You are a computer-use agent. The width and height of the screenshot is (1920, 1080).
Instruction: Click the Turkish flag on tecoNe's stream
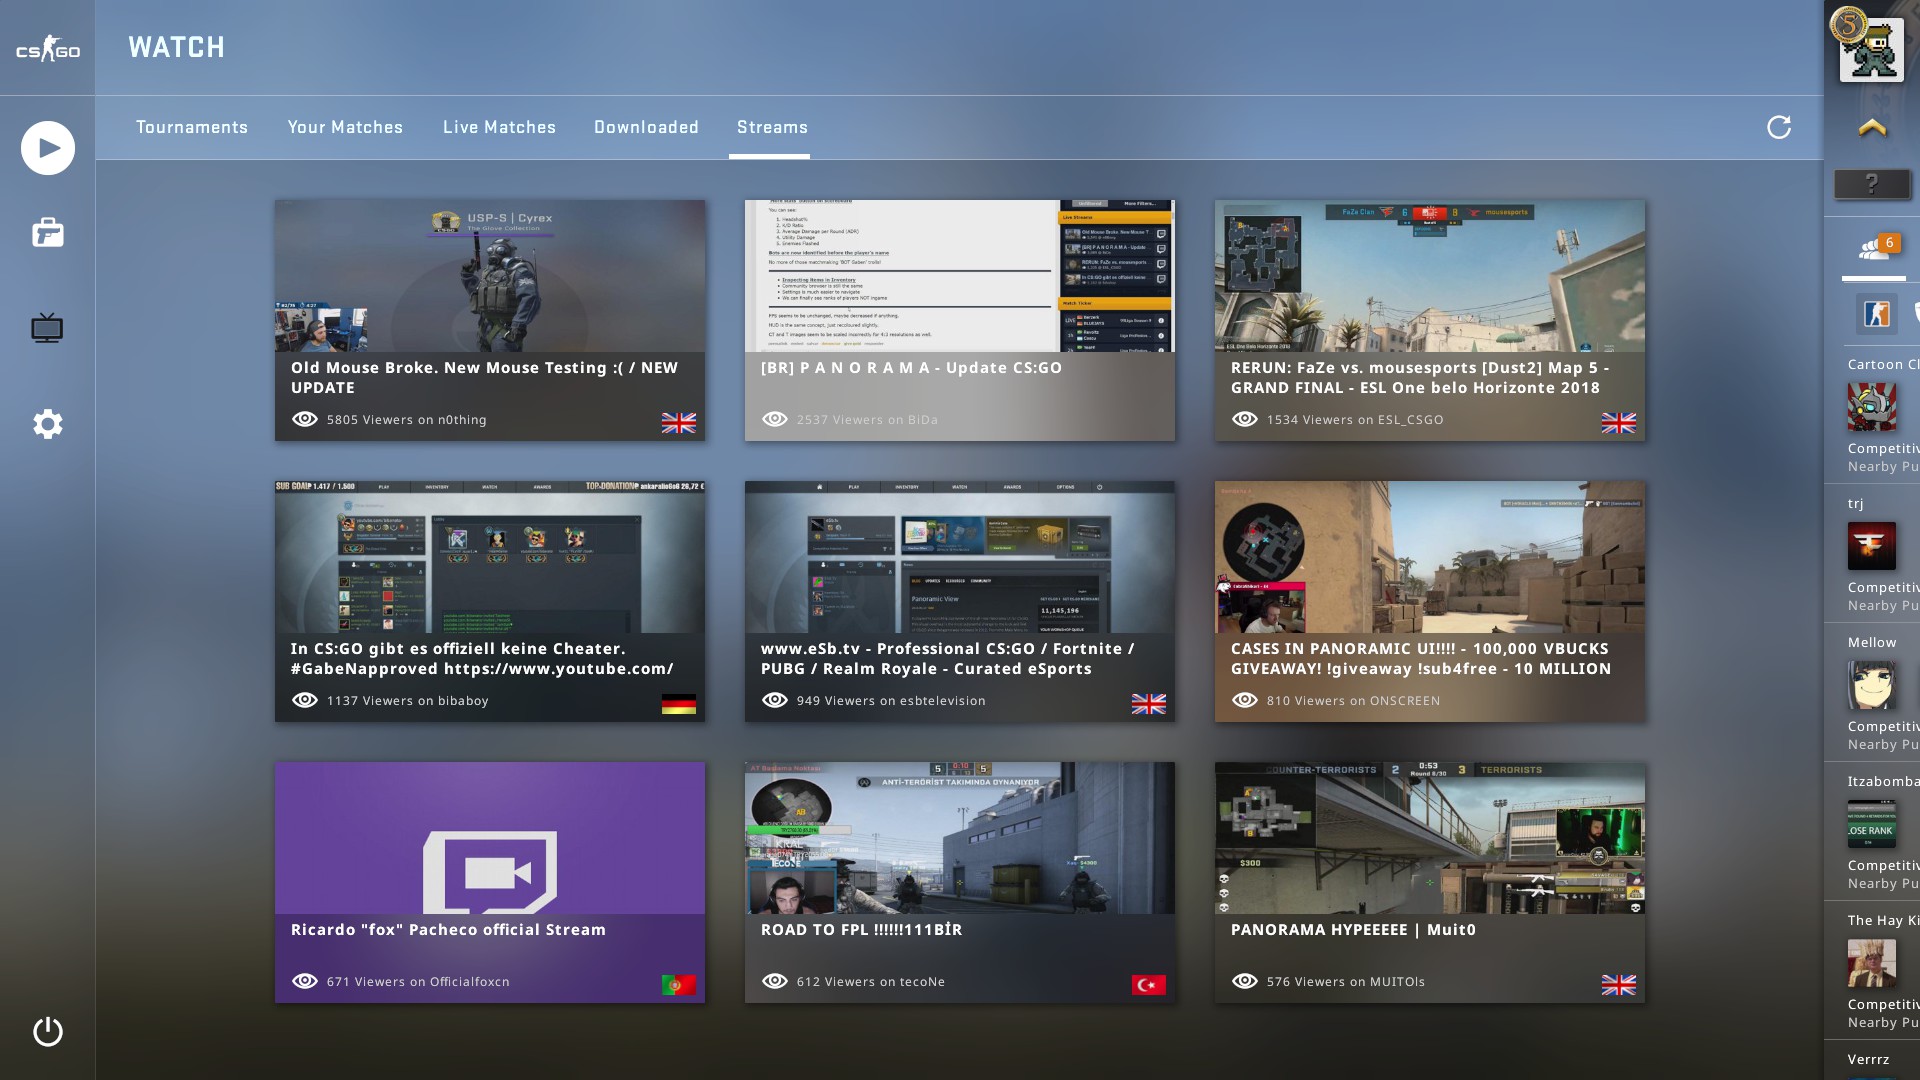click(x=1149, y=985)
